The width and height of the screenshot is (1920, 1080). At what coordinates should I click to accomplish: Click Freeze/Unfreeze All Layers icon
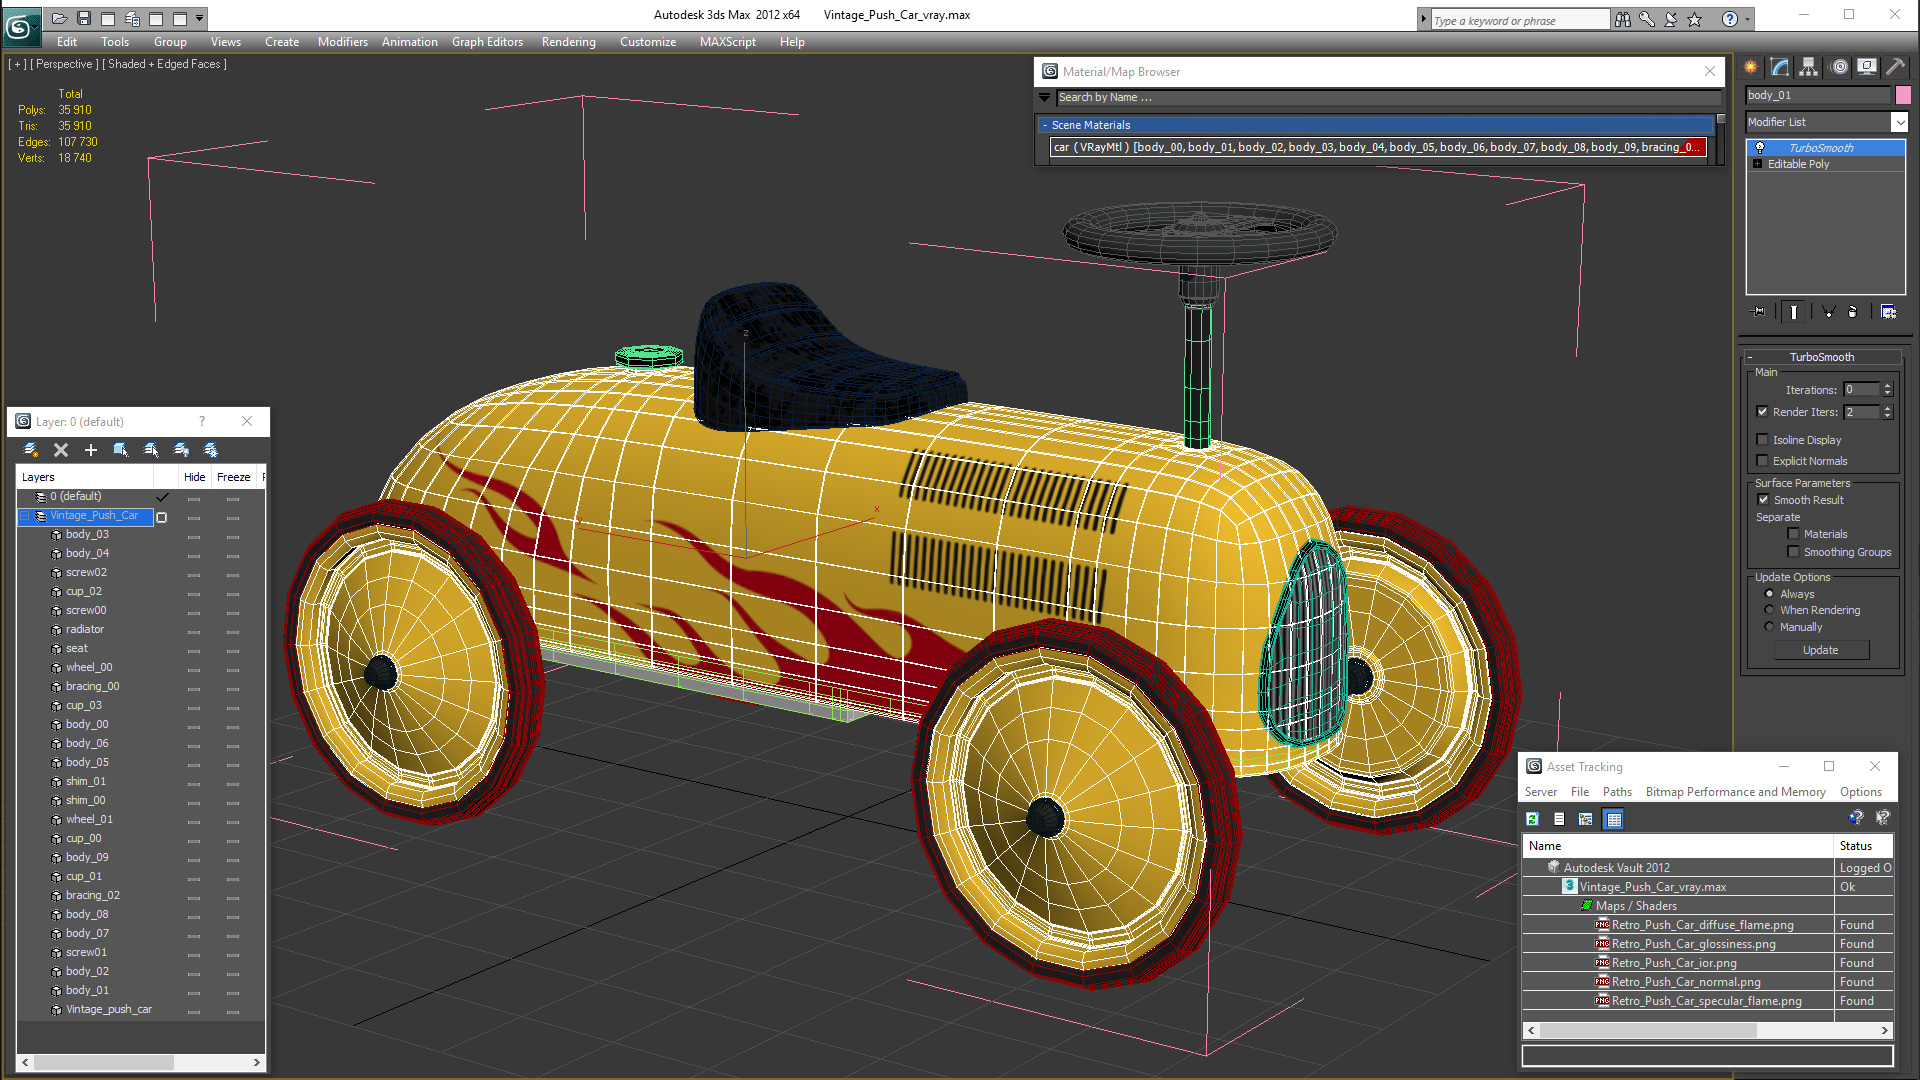click(x=211, y=450)
